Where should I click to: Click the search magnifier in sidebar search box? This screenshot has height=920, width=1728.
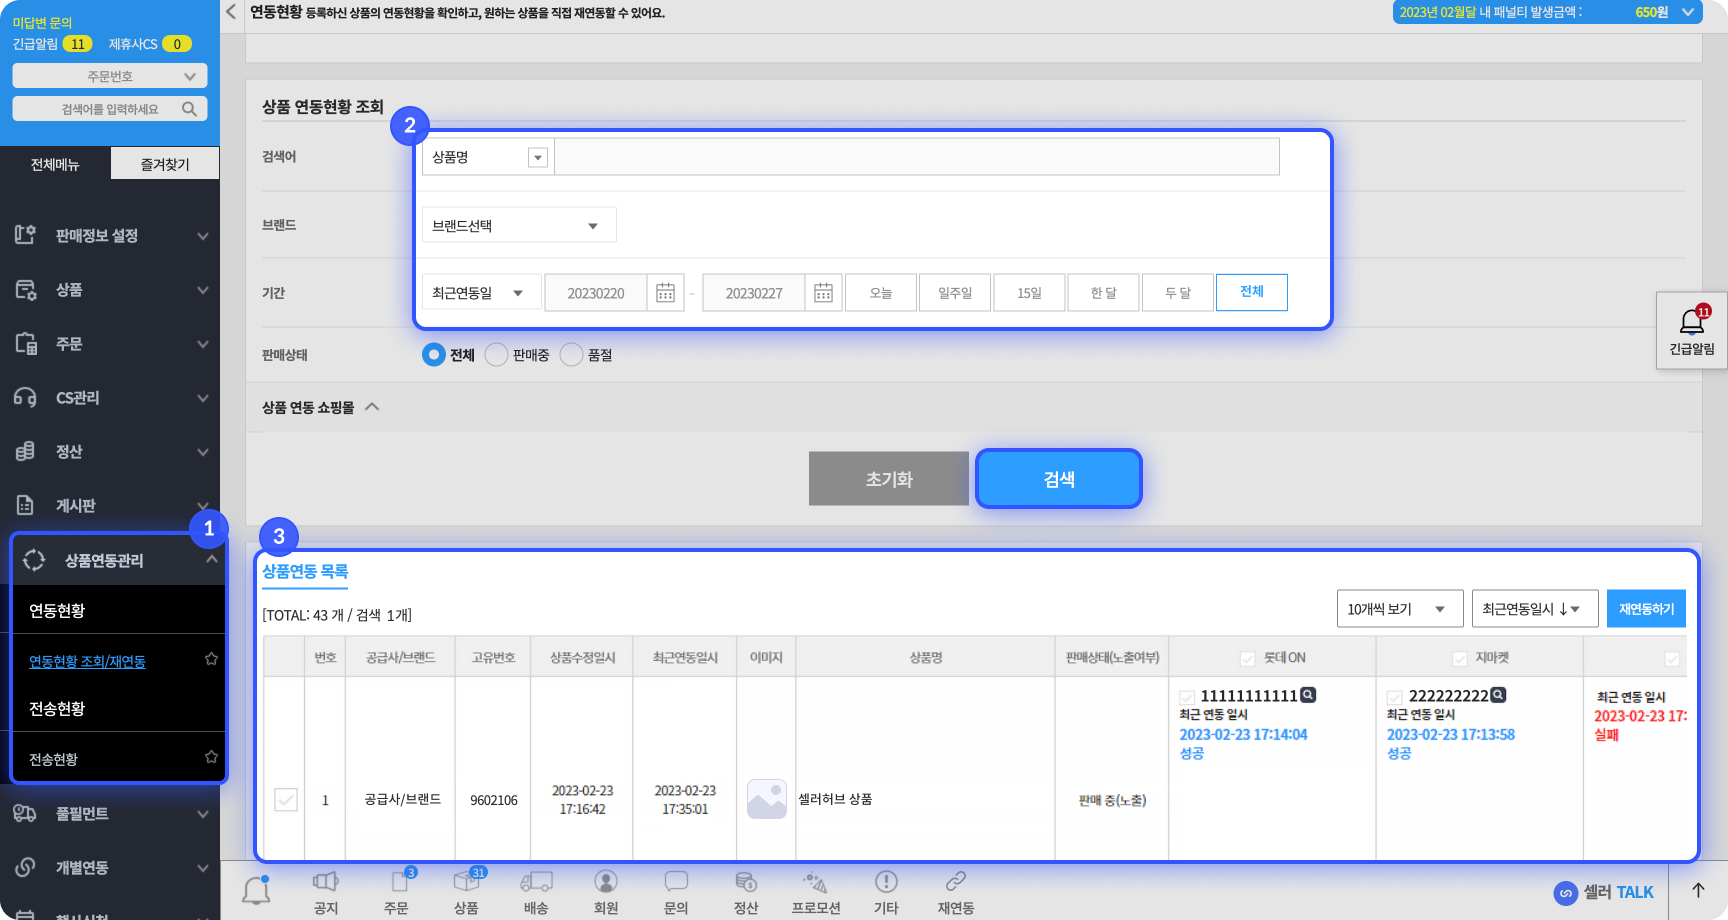pos(189,109)
